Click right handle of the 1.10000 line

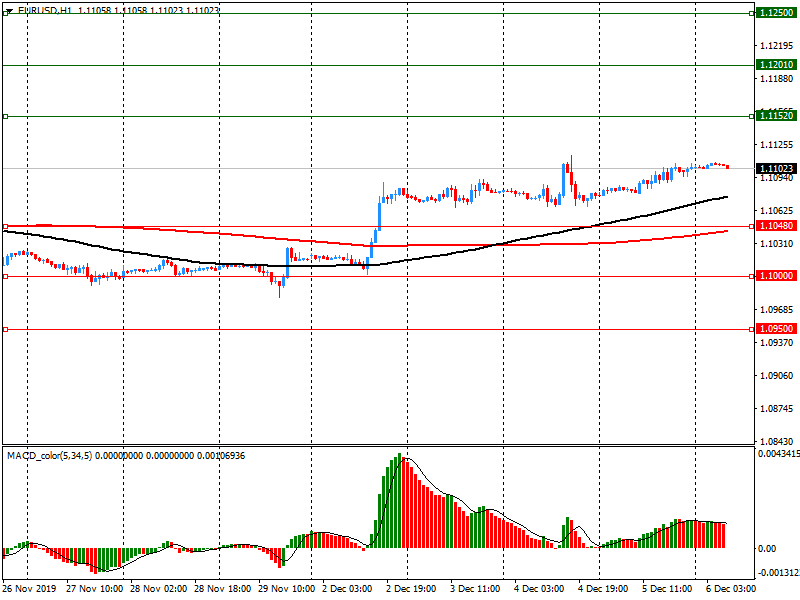pos(752,277)
